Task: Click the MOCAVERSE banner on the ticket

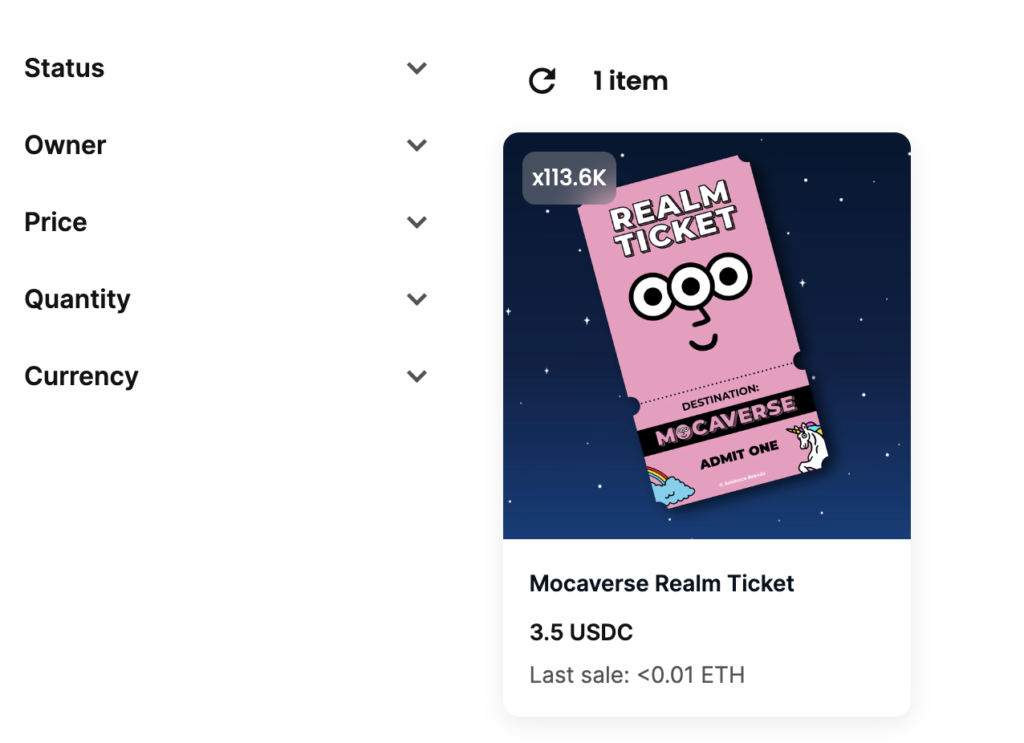Action: (x=726, y=420)
